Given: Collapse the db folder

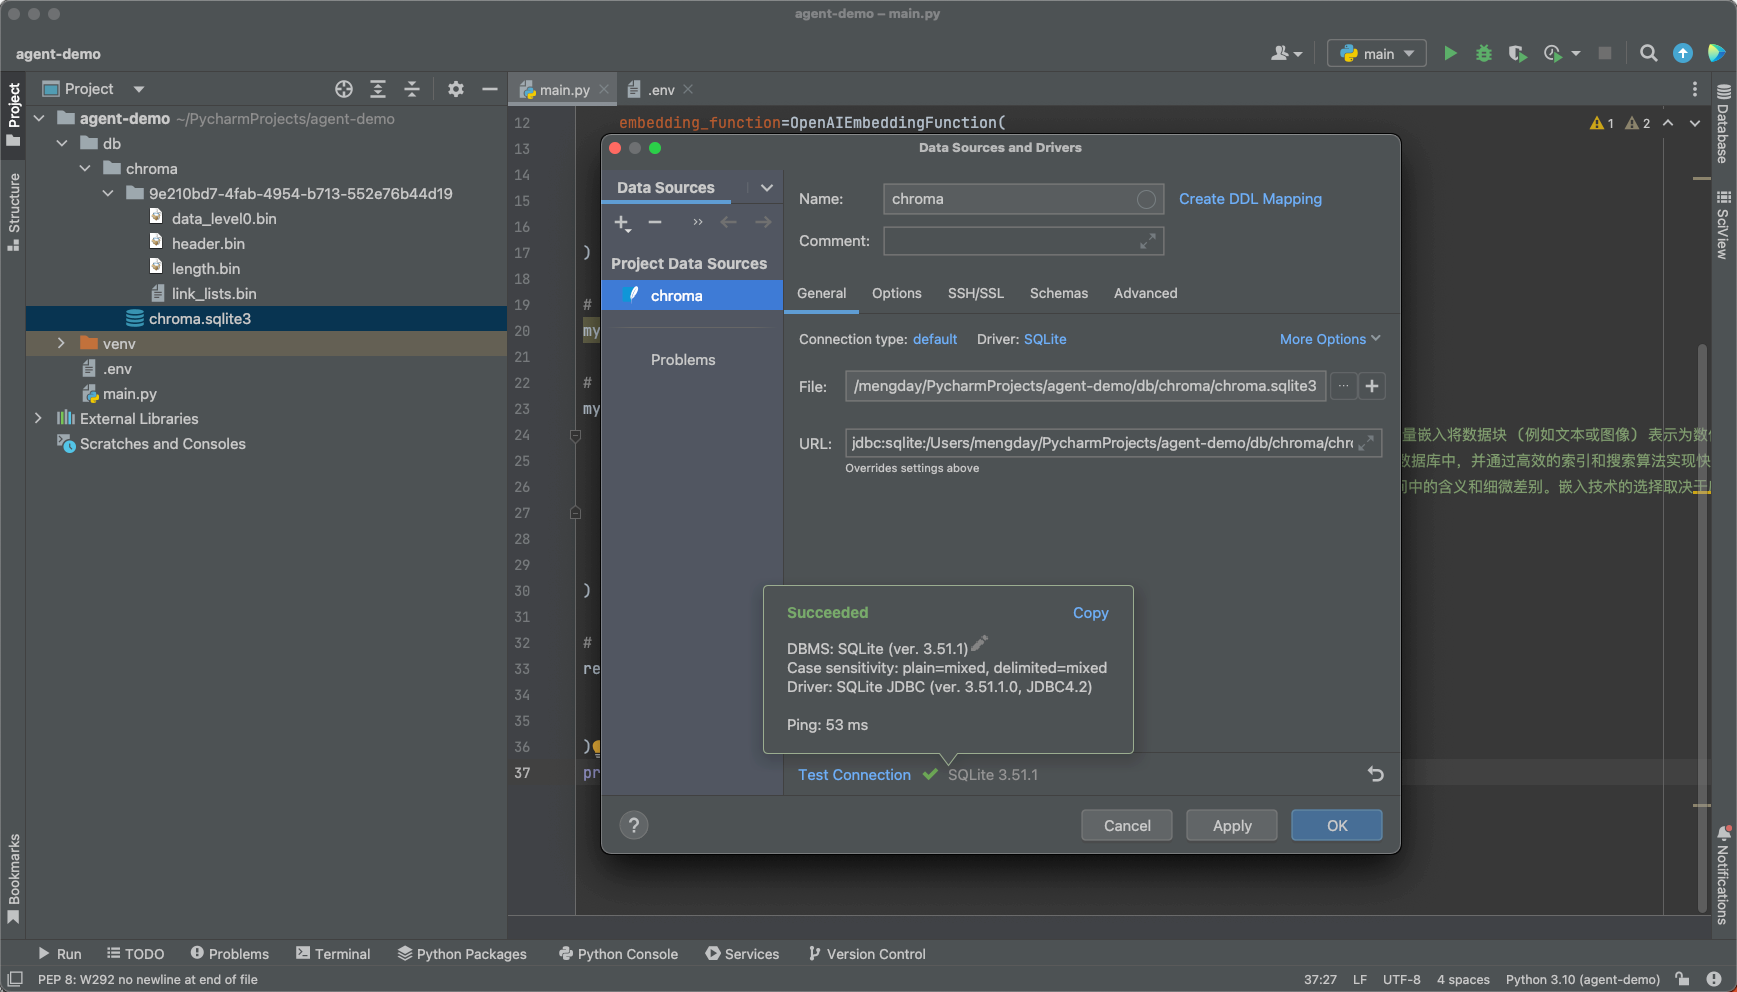Looking at the screenshot, I should pos(62,143).
